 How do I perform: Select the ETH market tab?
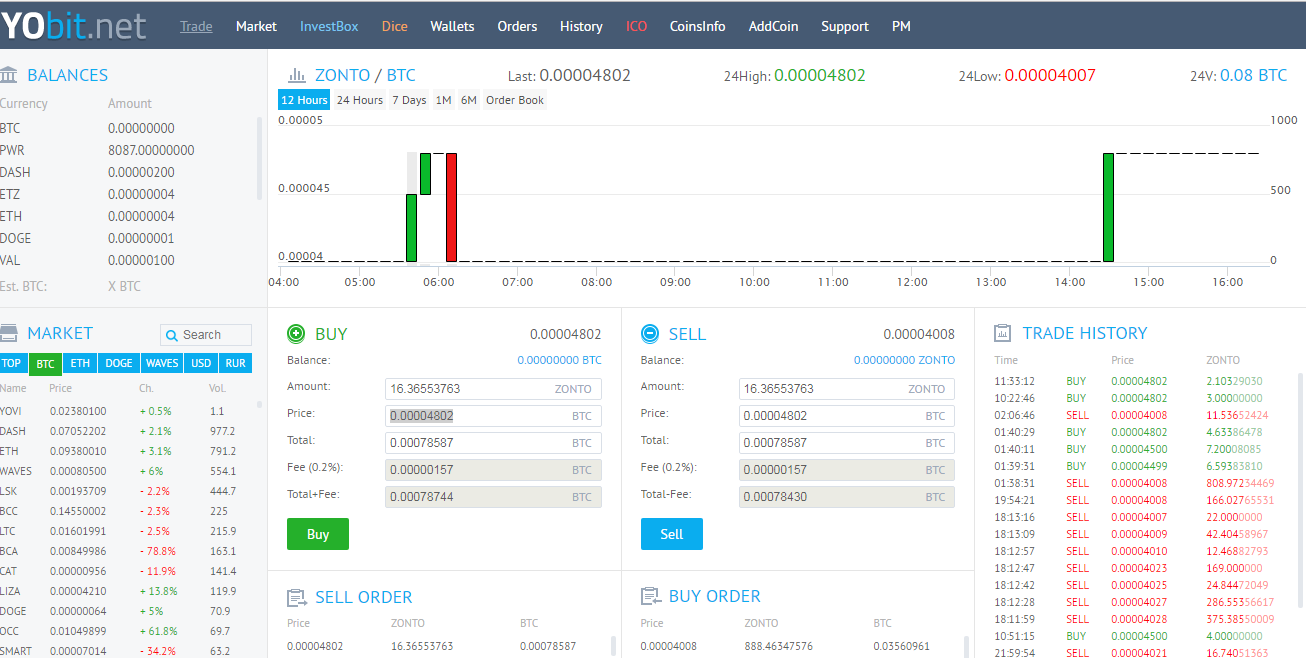pos(80,363)
